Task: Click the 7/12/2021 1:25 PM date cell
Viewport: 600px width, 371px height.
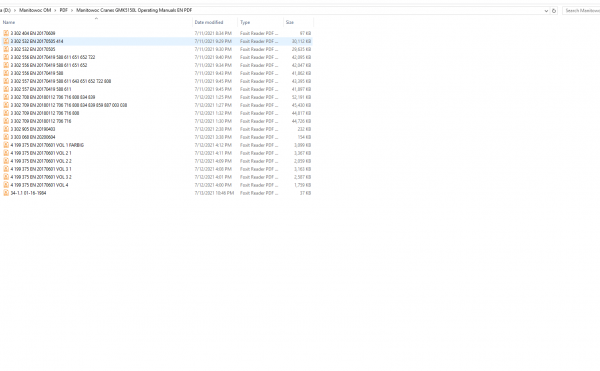Action: tap(213, 97)
